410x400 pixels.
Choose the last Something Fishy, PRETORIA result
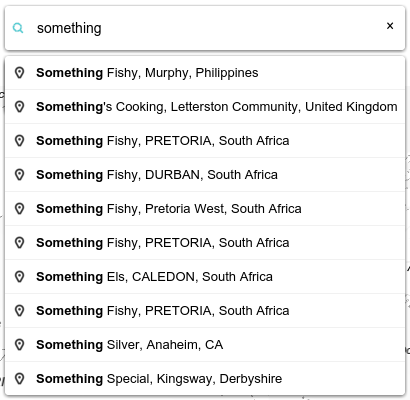point(205,311)
